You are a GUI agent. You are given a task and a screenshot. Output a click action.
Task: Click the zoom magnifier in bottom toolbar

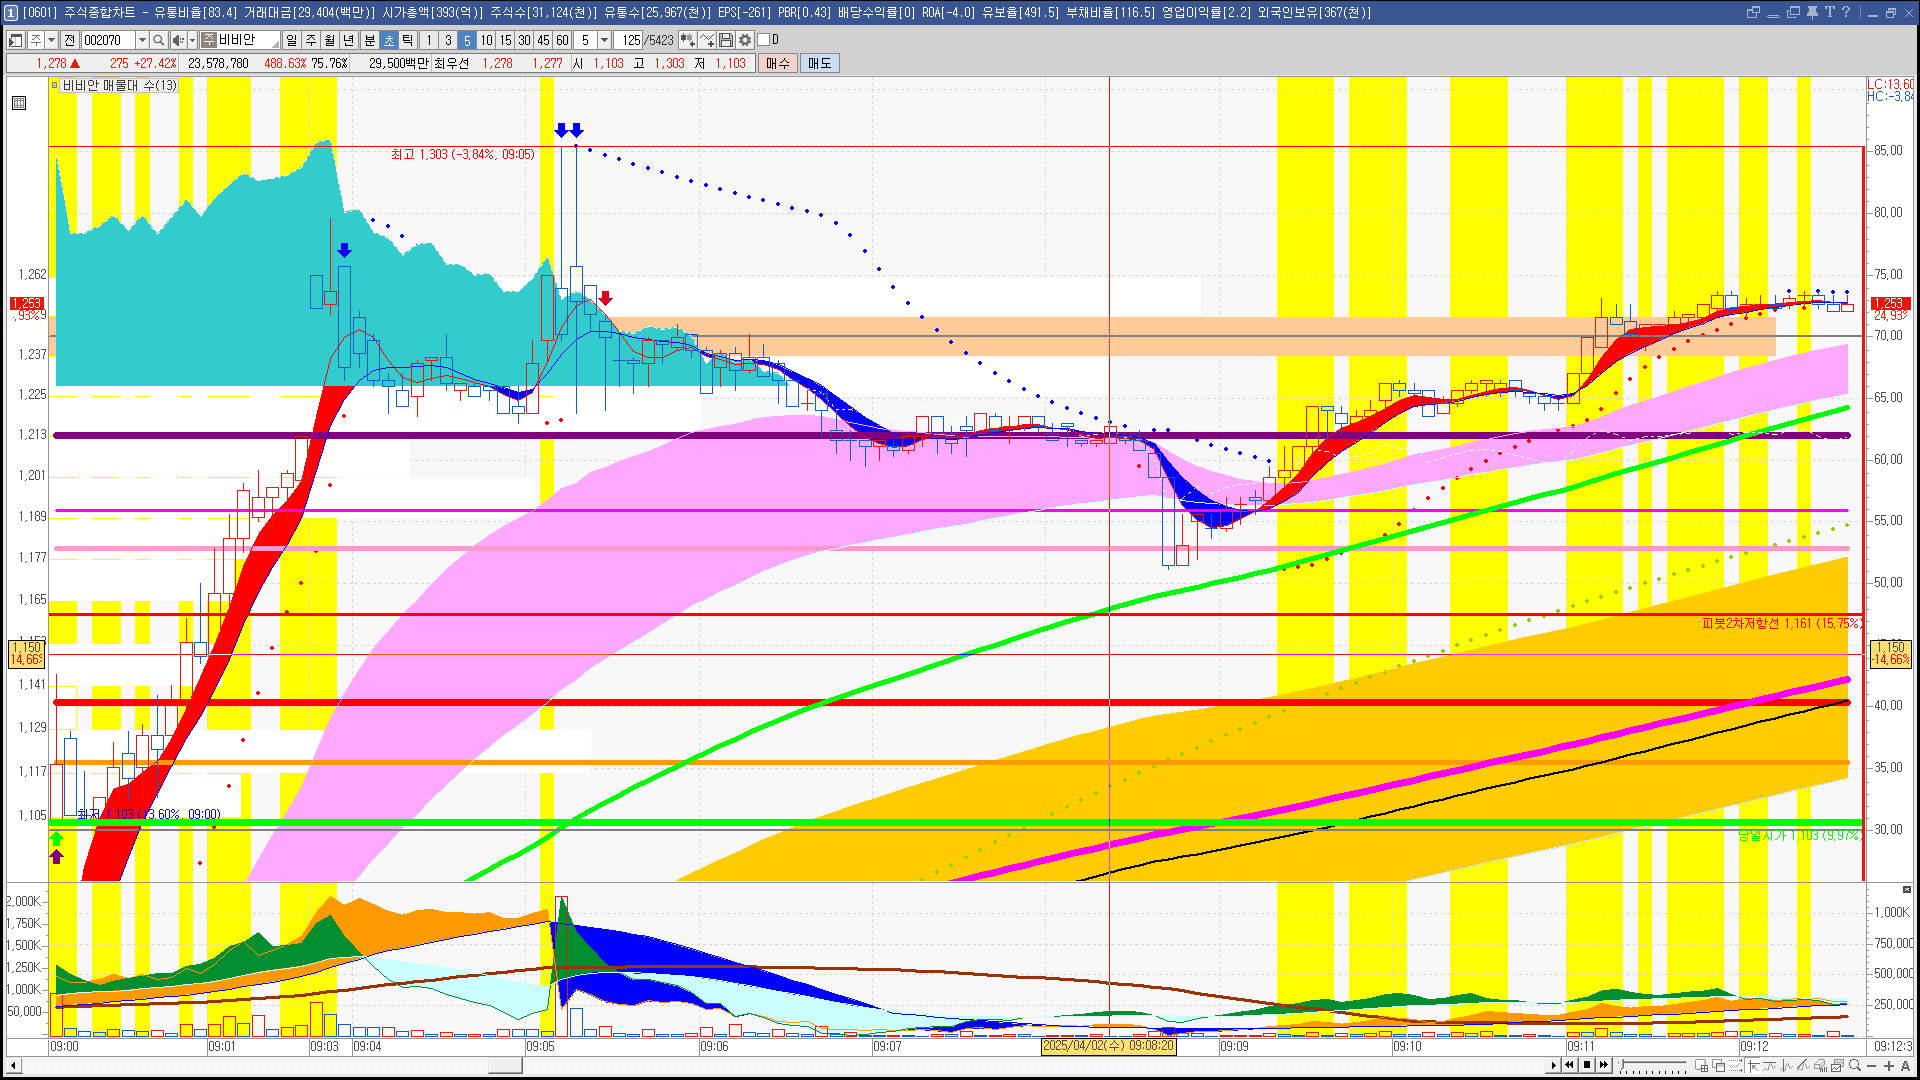(x=1855, y=1066)
